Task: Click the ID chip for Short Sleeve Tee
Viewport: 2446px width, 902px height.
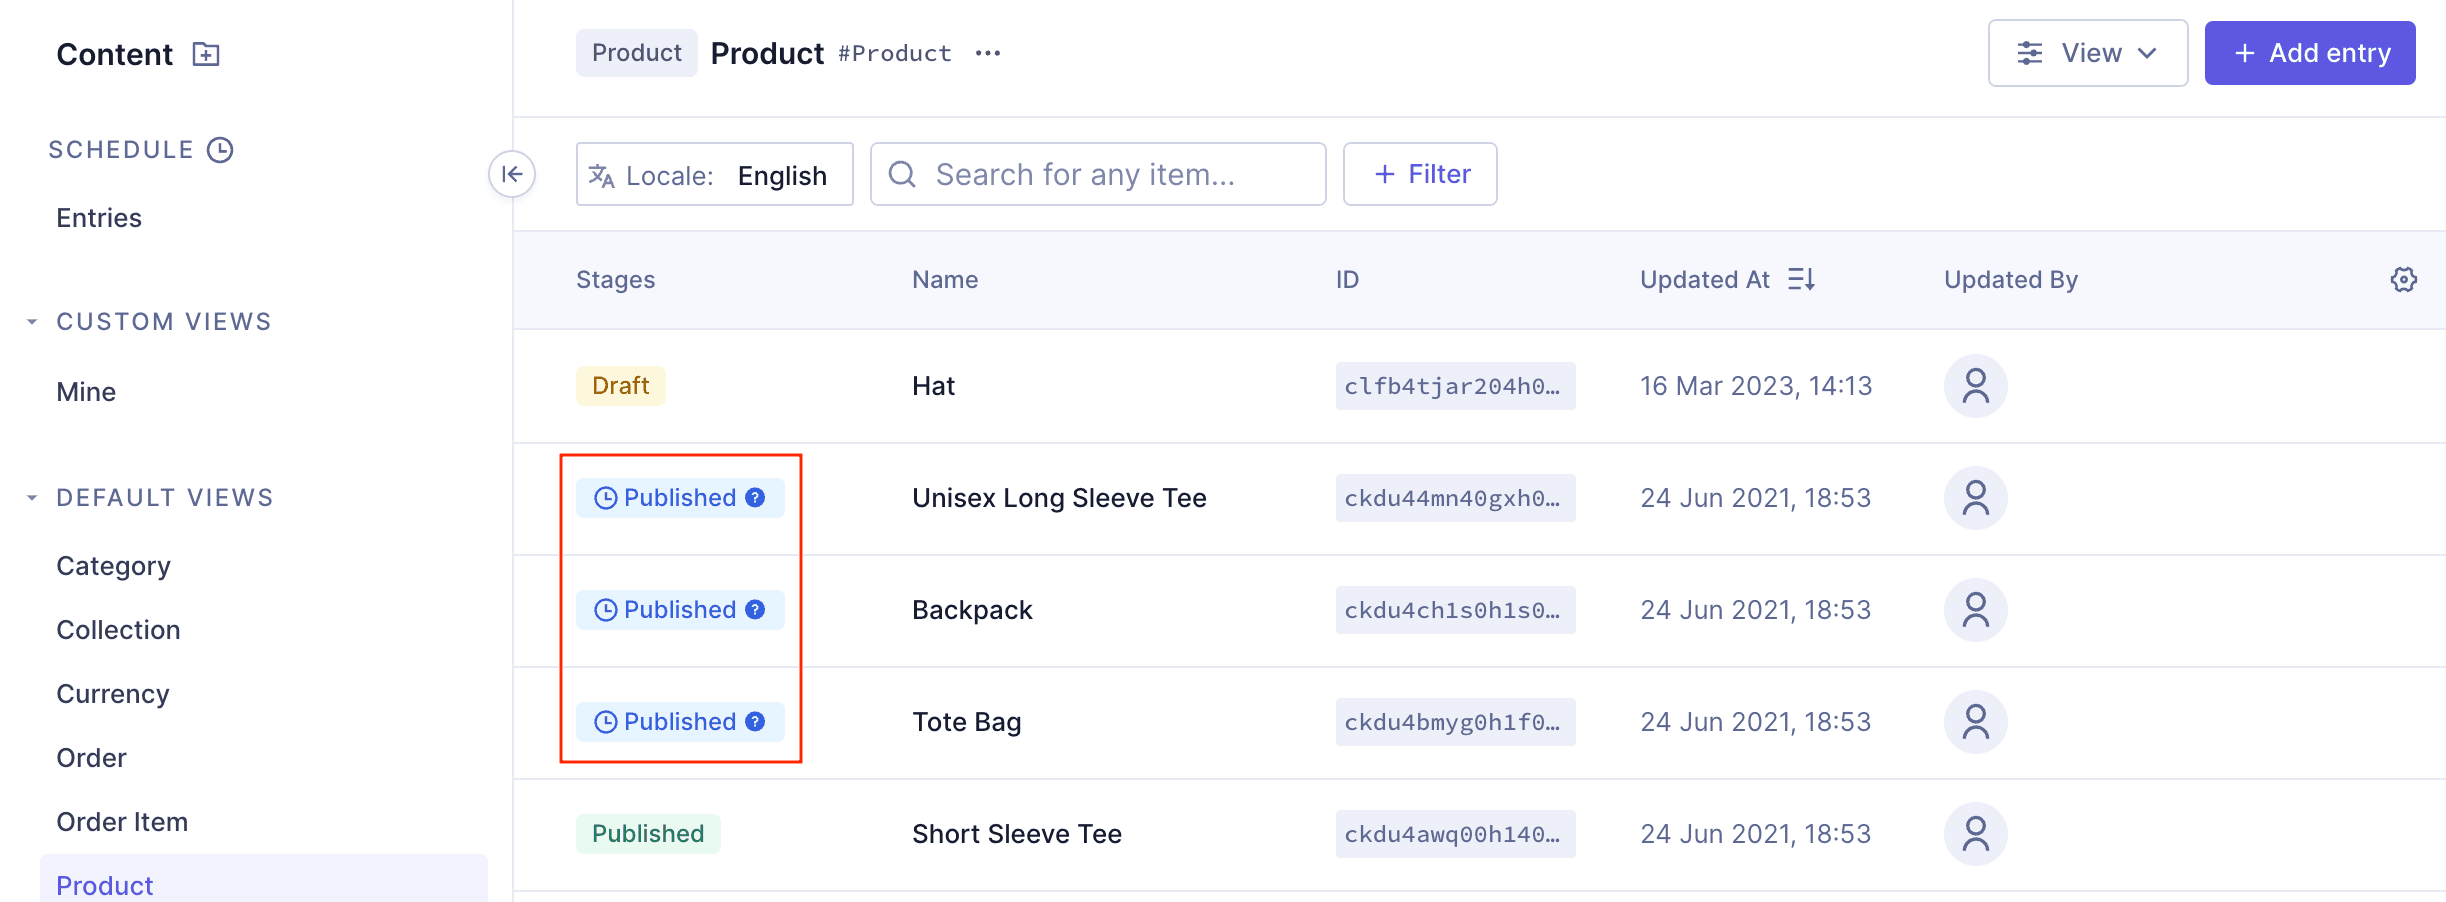Action: pyautogui.click(x=1454, y=834)
